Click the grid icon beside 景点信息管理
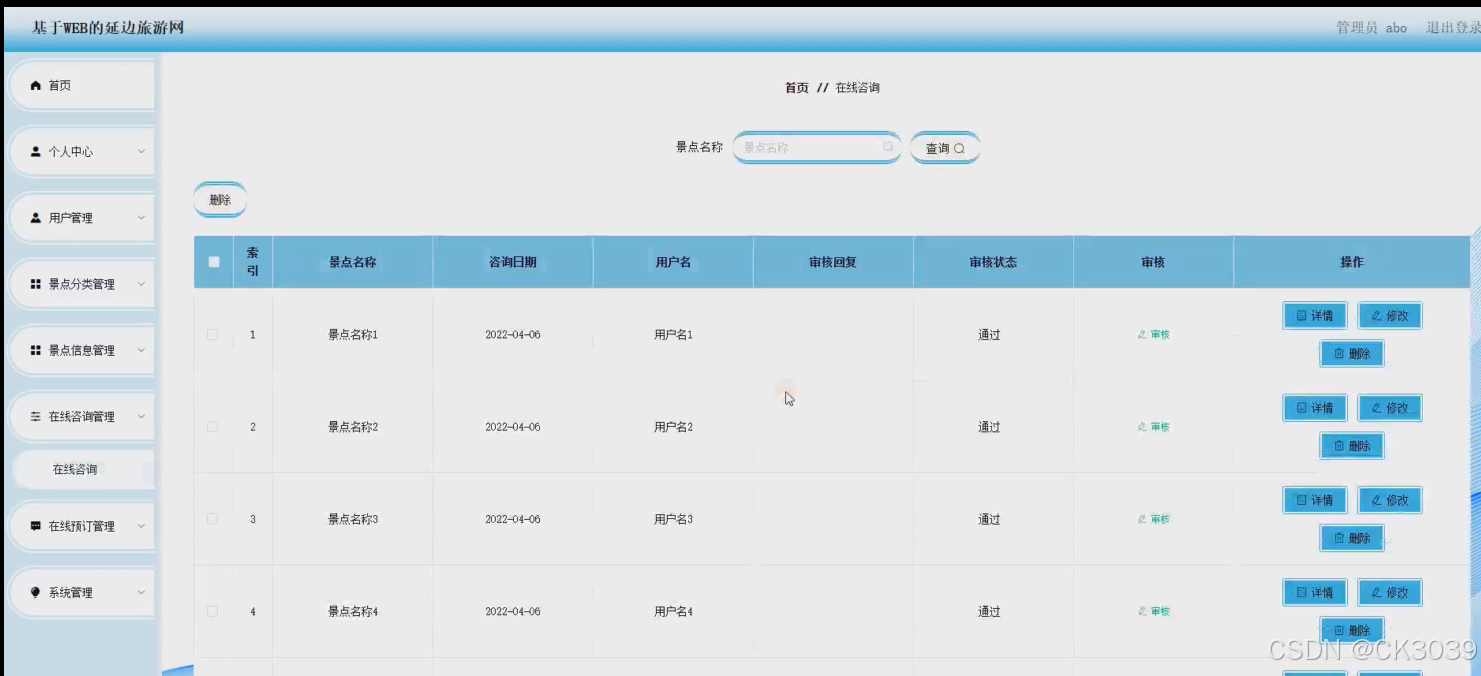Screen dimensions: 1481x676 point(36,350)
